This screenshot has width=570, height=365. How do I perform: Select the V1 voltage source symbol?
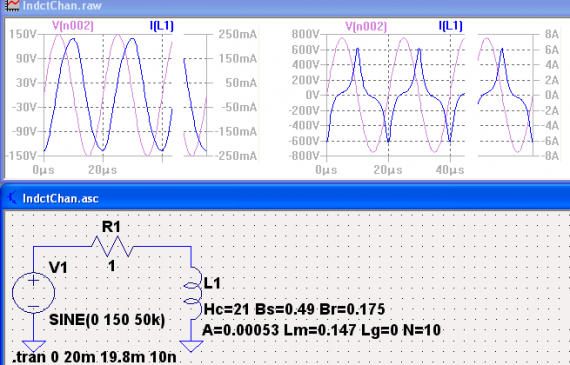point(33,293)
